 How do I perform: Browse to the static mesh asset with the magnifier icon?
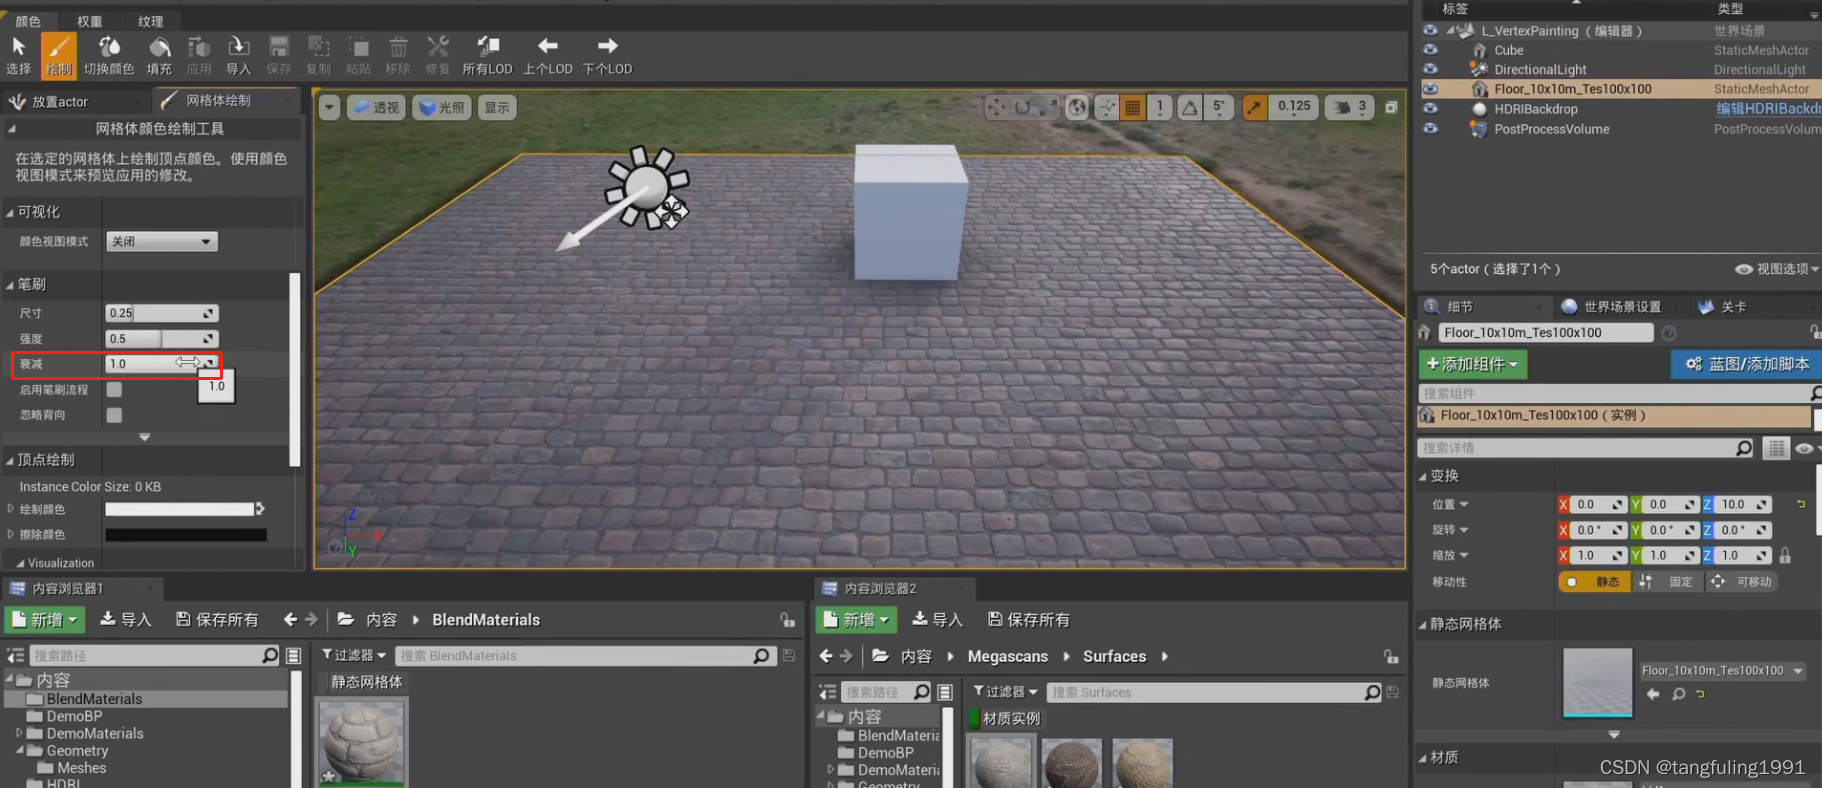click(x=1679, y=694)
